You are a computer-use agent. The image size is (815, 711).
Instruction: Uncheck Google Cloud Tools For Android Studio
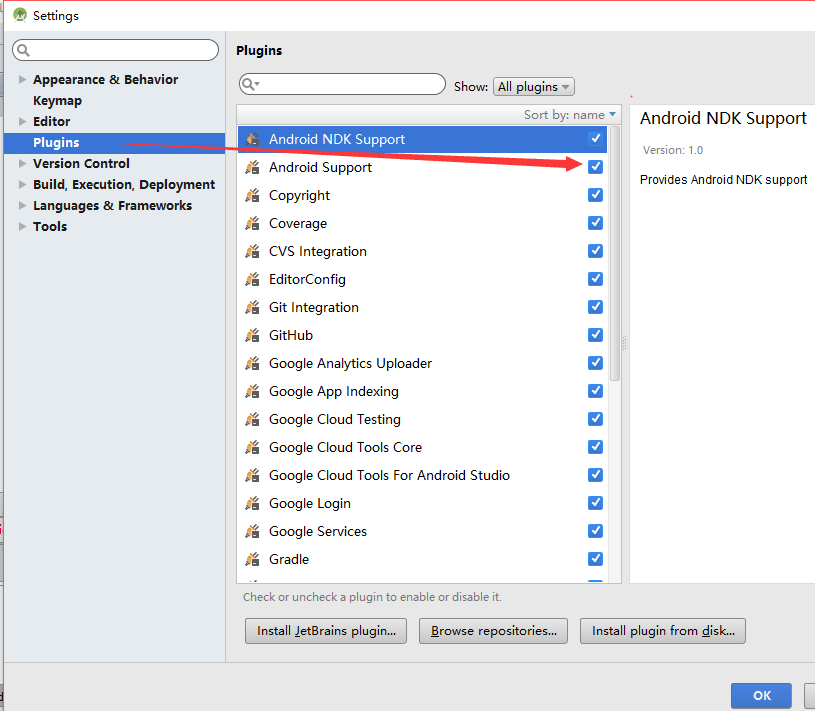pos(595,475)
